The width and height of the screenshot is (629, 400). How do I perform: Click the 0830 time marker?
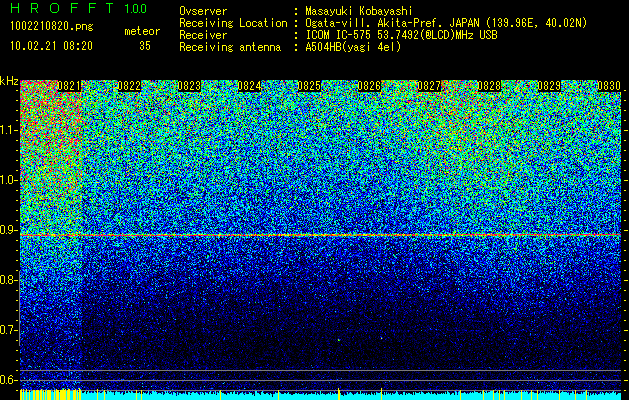(x=609, y=86)
